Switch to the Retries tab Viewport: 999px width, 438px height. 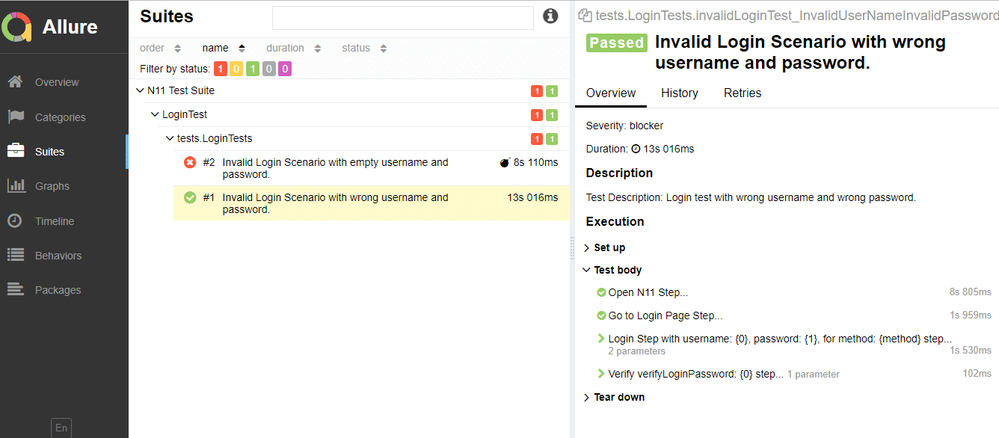click(x=742, y=93)
